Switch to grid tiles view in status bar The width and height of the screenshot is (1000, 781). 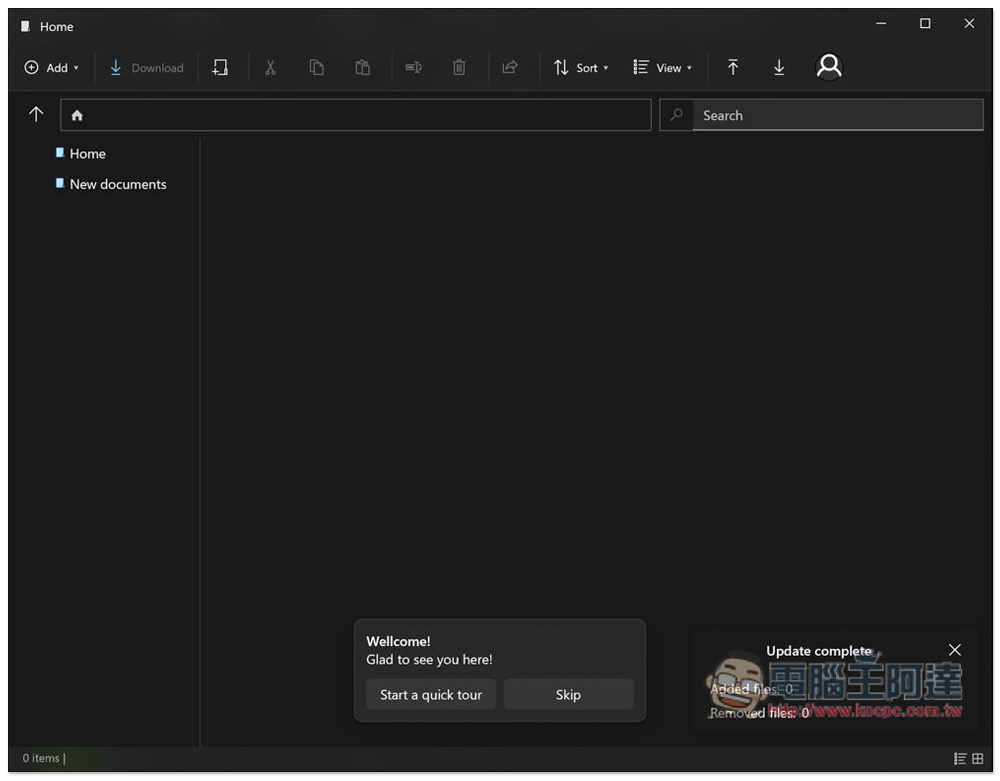click(978, 759)
